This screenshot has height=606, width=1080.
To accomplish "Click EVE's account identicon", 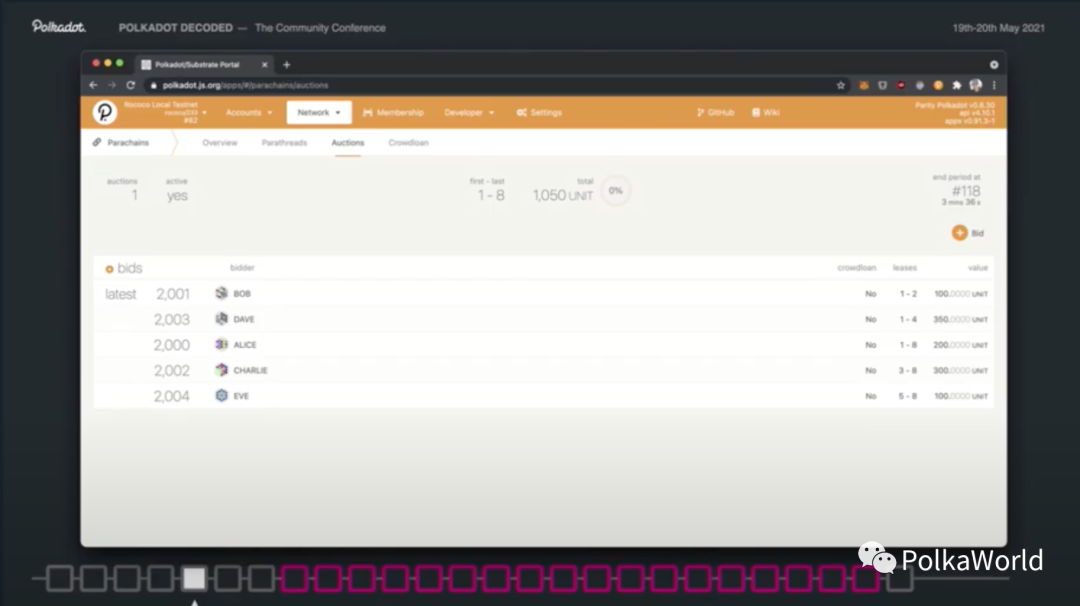I will (x=221, y=396).
